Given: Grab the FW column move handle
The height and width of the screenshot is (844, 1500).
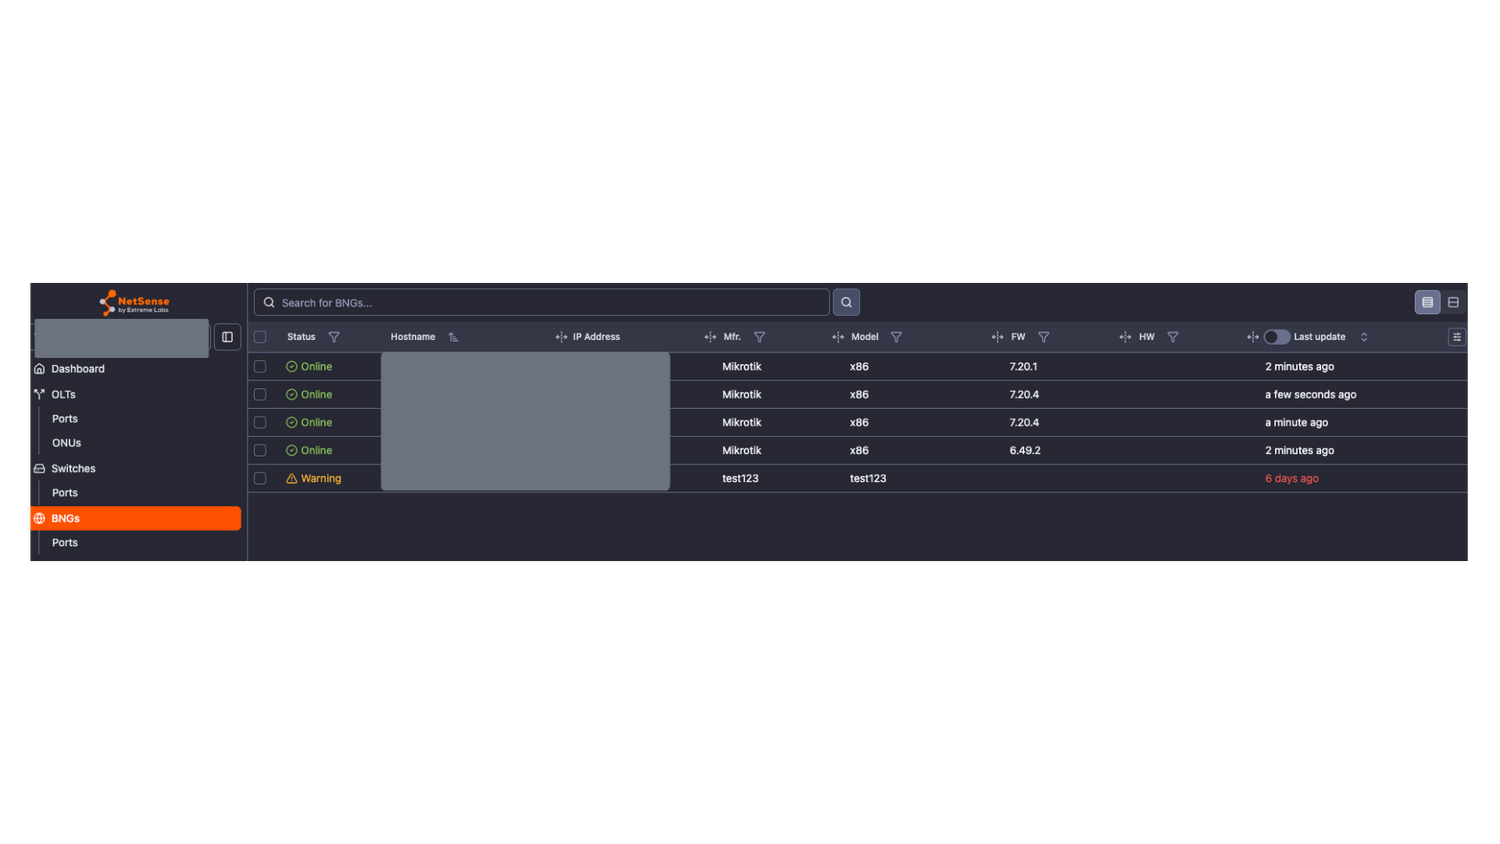Looking at the screenshot, I should coord(997,337).
